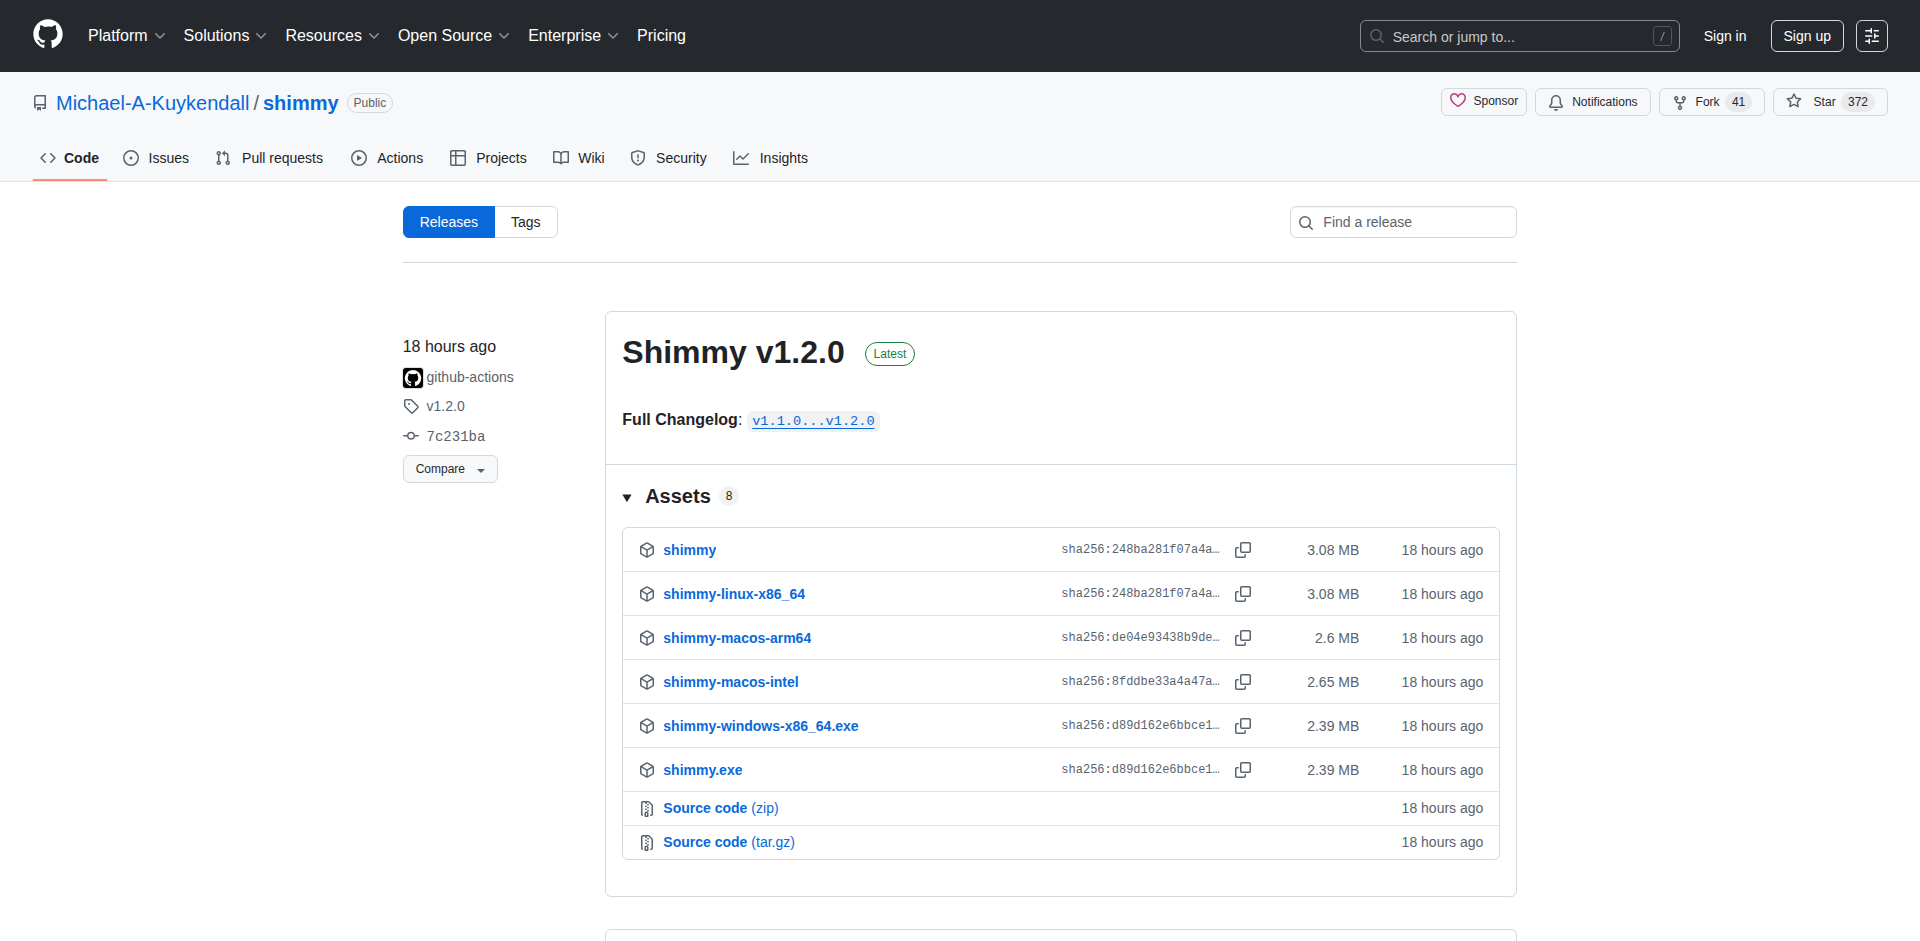Open the Insights tab
The width and height of the screenshot is (1920, 941).
[770, 158]
